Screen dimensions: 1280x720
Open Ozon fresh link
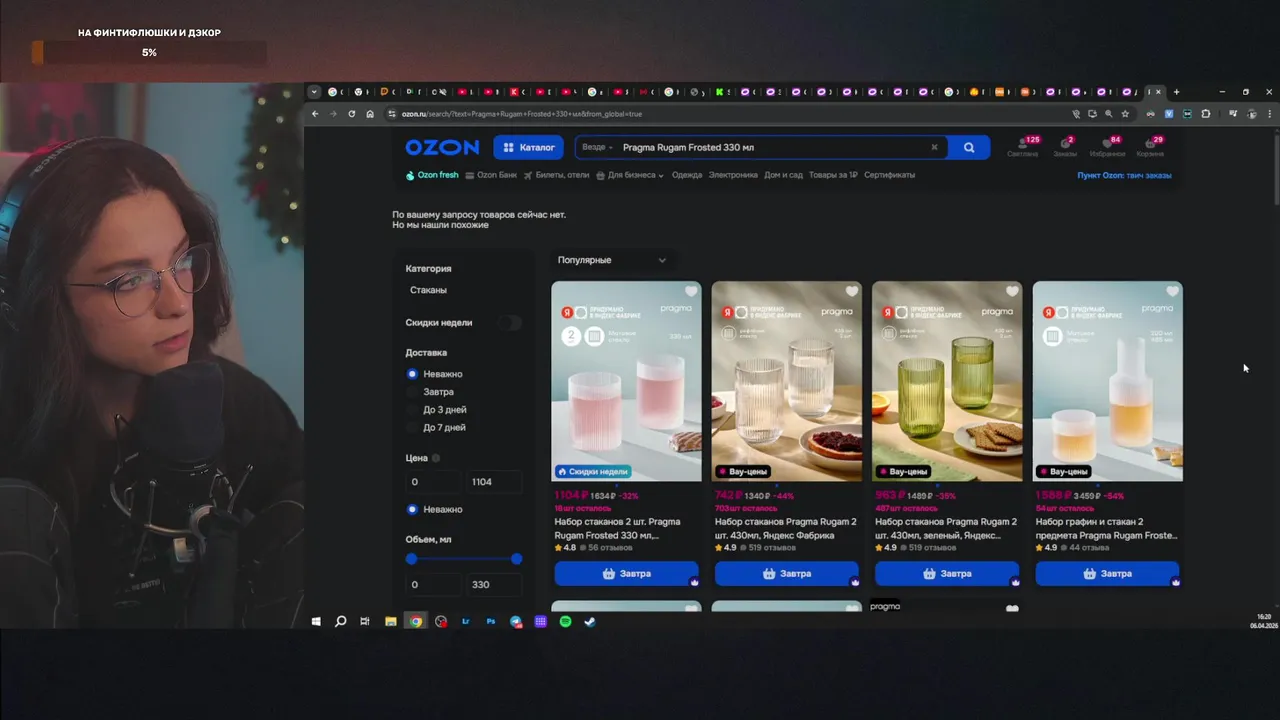click(432, 175)
